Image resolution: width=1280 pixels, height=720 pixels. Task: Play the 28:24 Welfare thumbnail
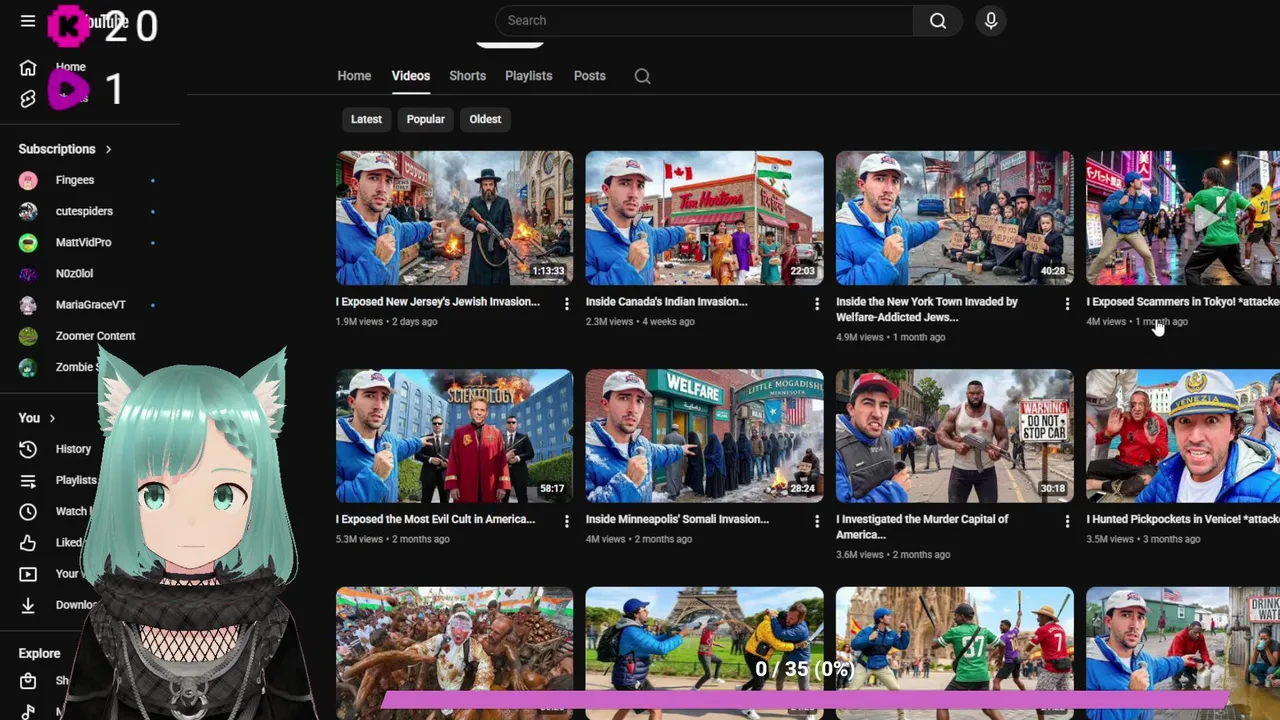click(x=705, y=436)
